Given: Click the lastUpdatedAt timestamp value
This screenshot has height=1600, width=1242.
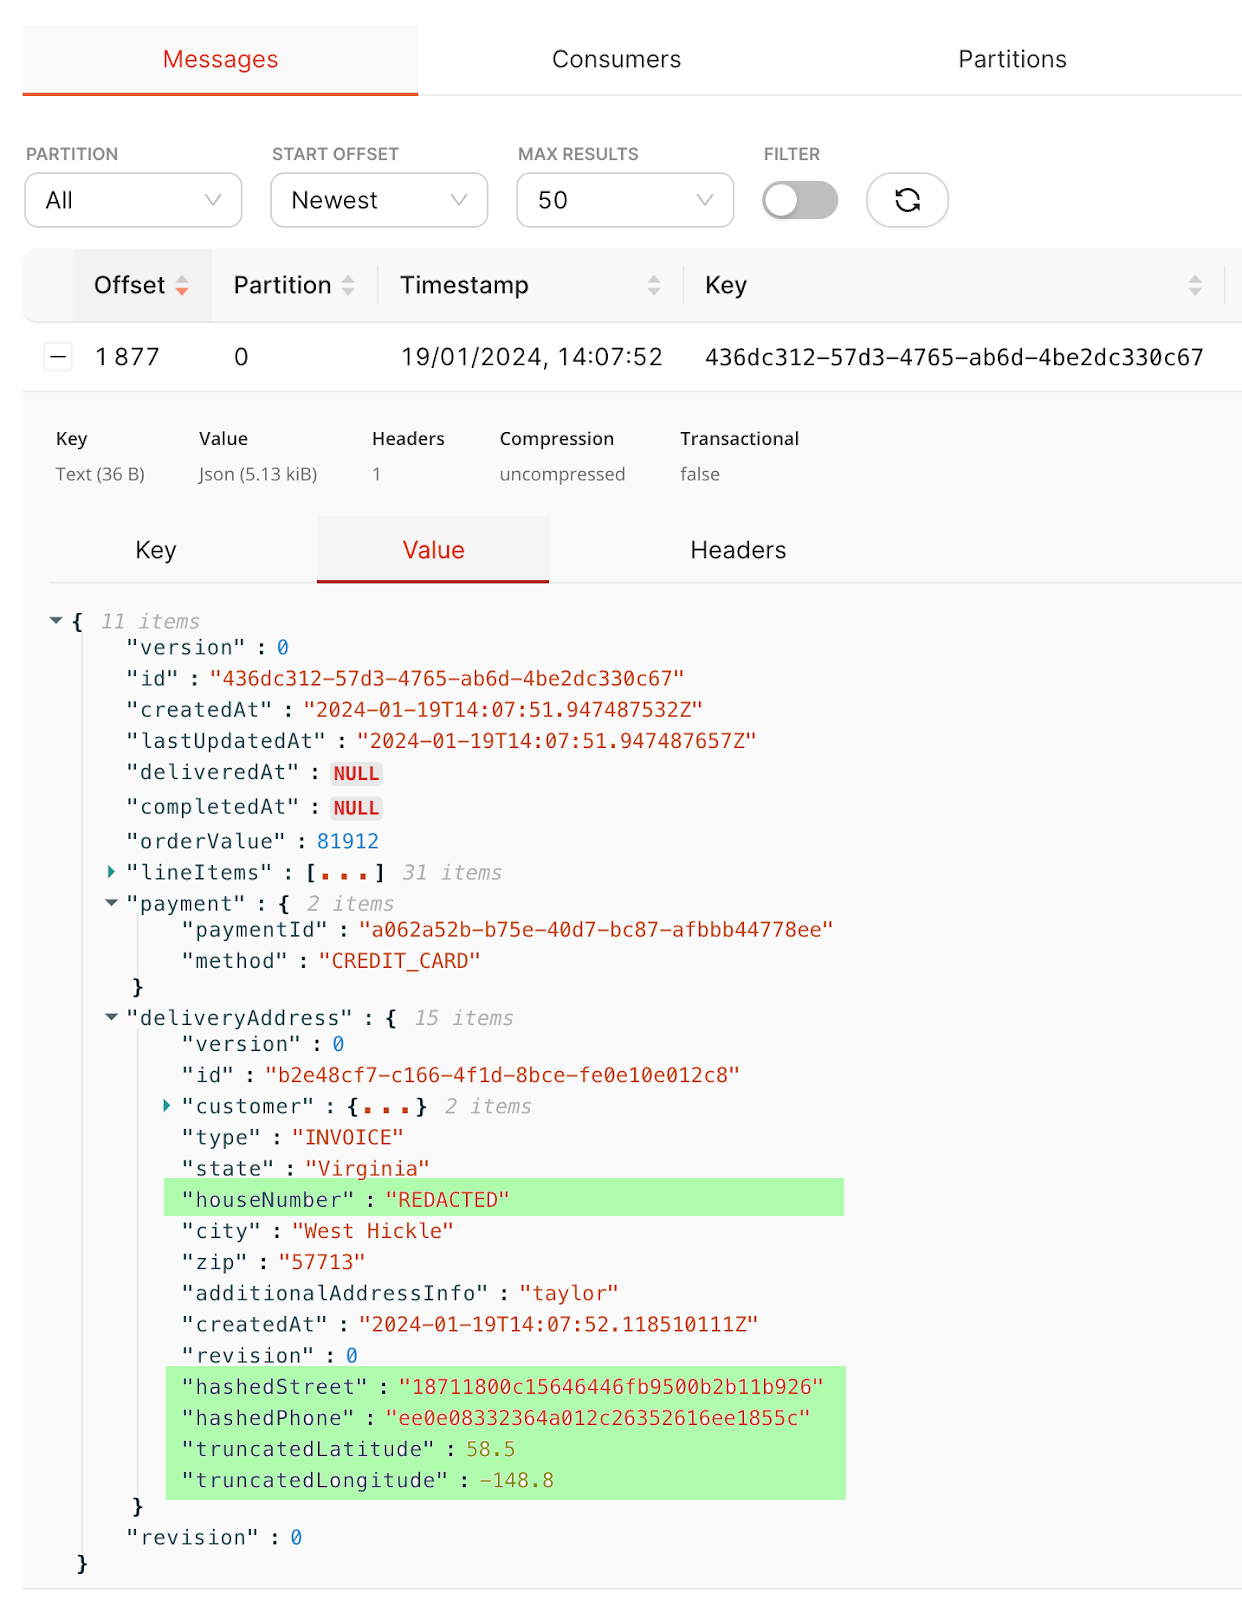Looking at the screenshot, I should pyautogui.click(x=556, y=741).
